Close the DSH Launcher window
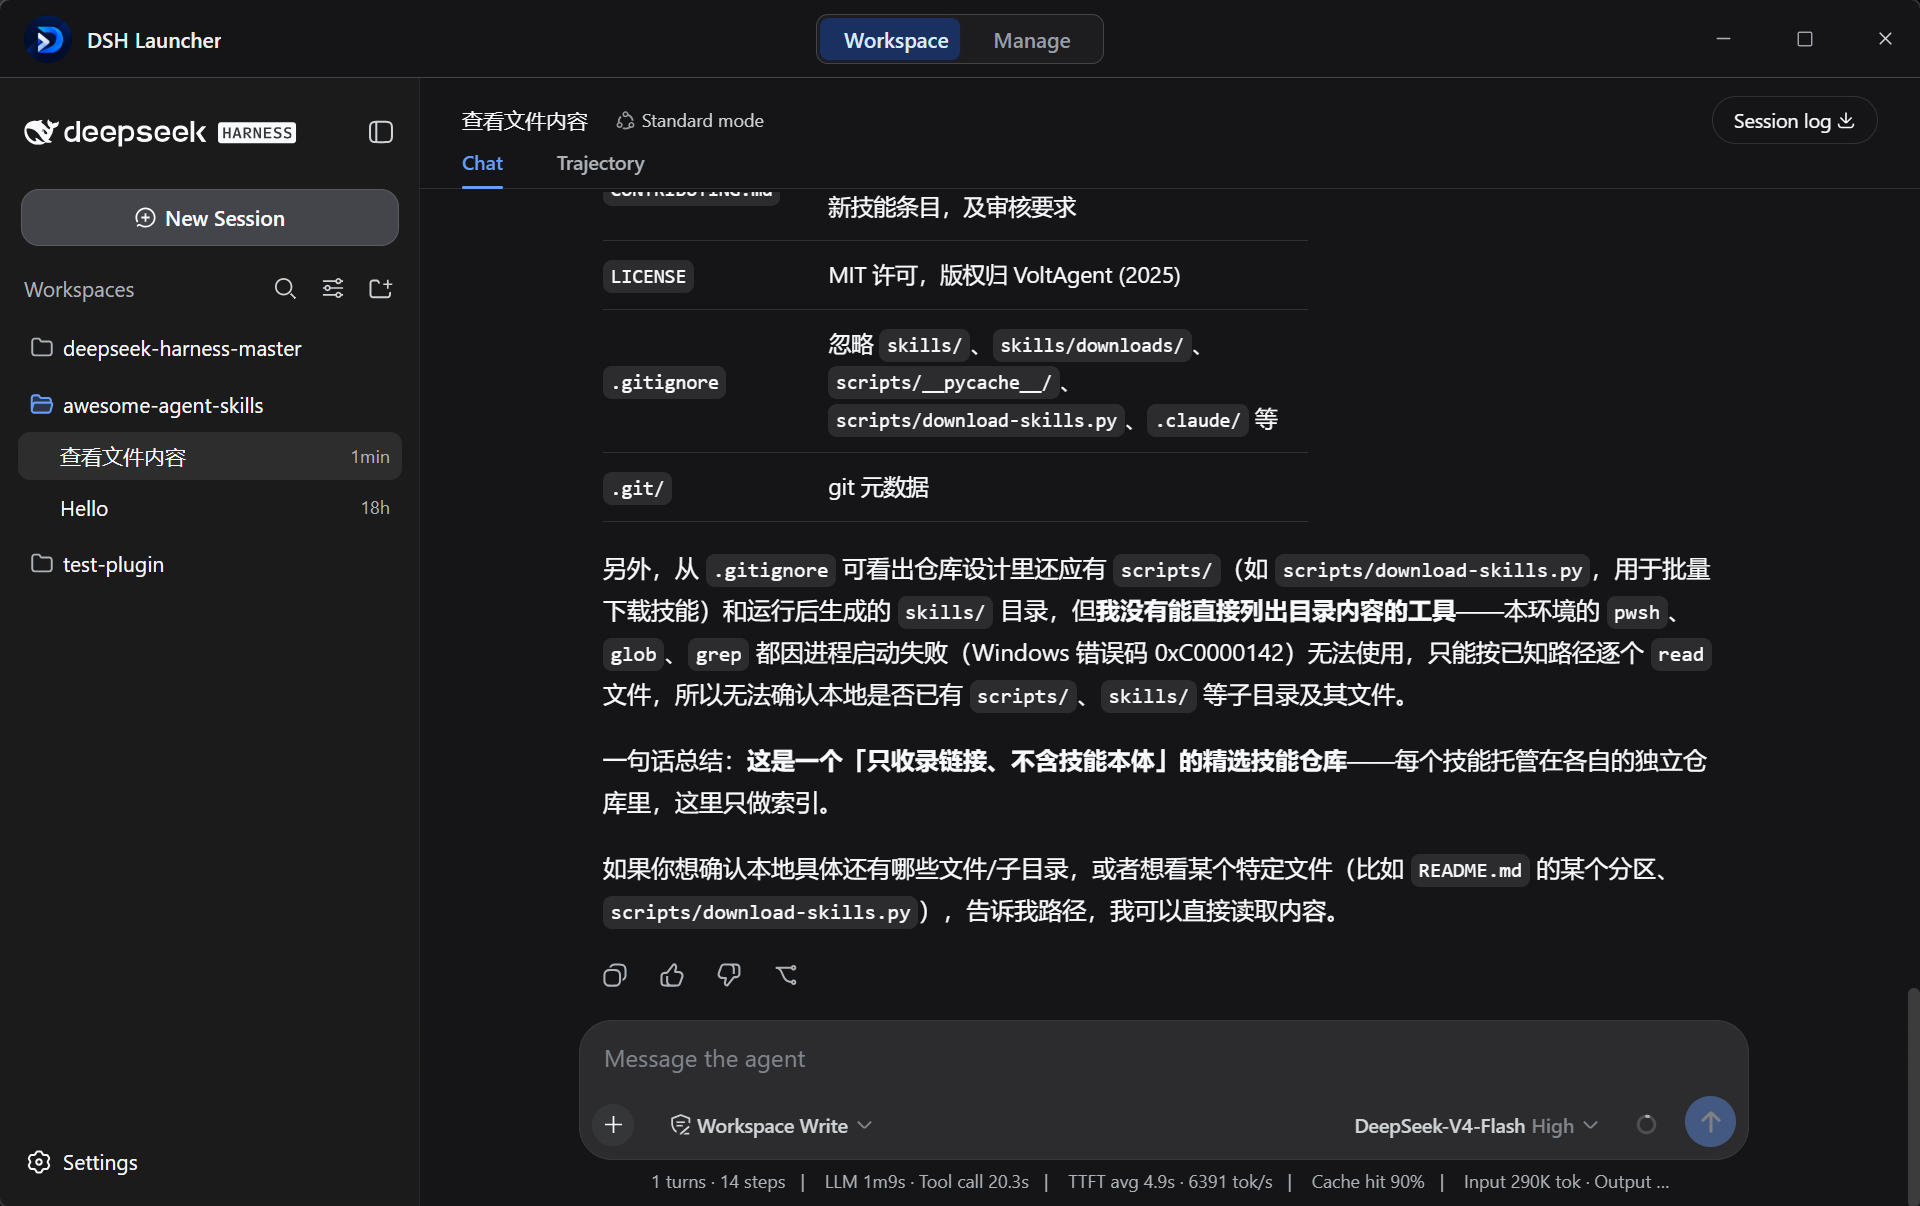 coord(1885,39)
